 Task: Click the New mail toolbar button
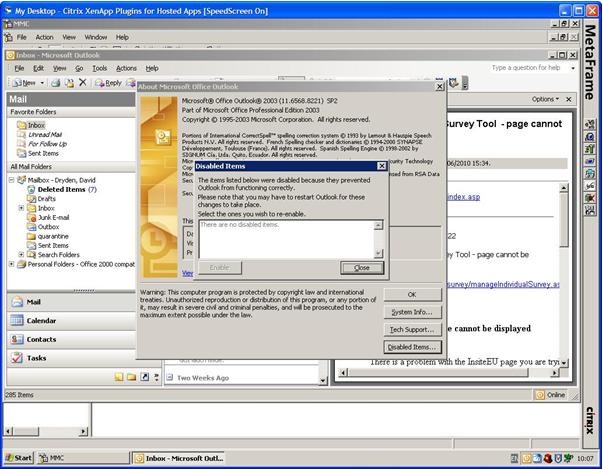coord(24,83)
